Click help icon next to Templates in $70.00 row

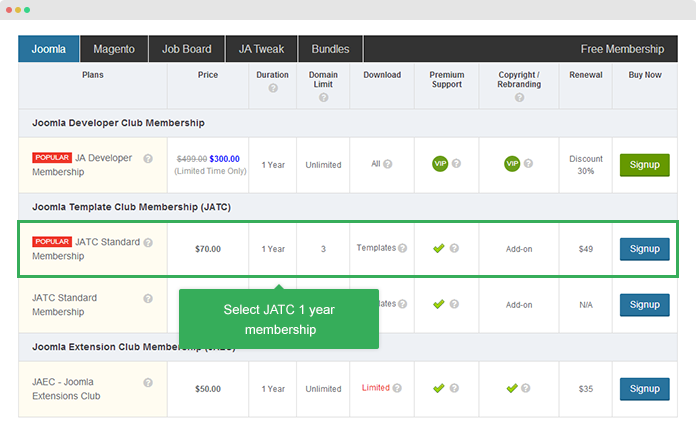coord(402,248)
